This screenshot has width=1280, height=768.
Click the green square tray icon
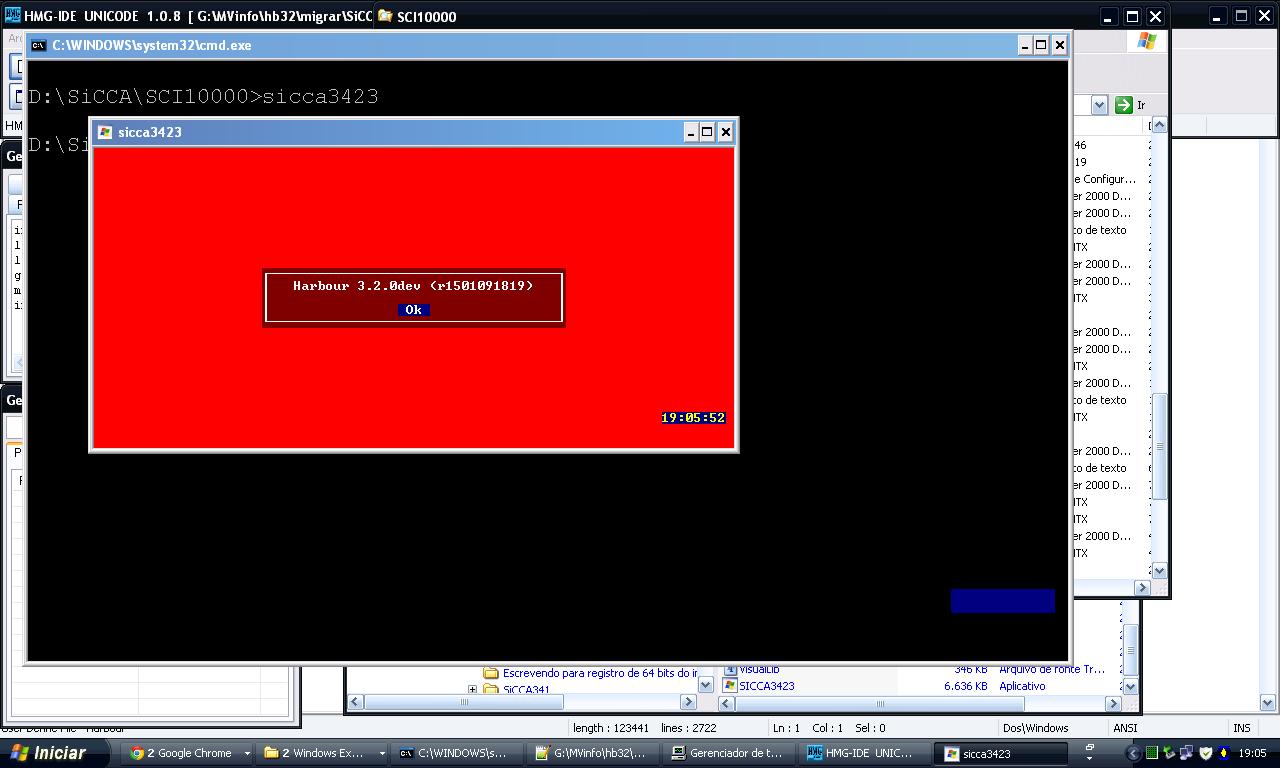point(1152,753)
